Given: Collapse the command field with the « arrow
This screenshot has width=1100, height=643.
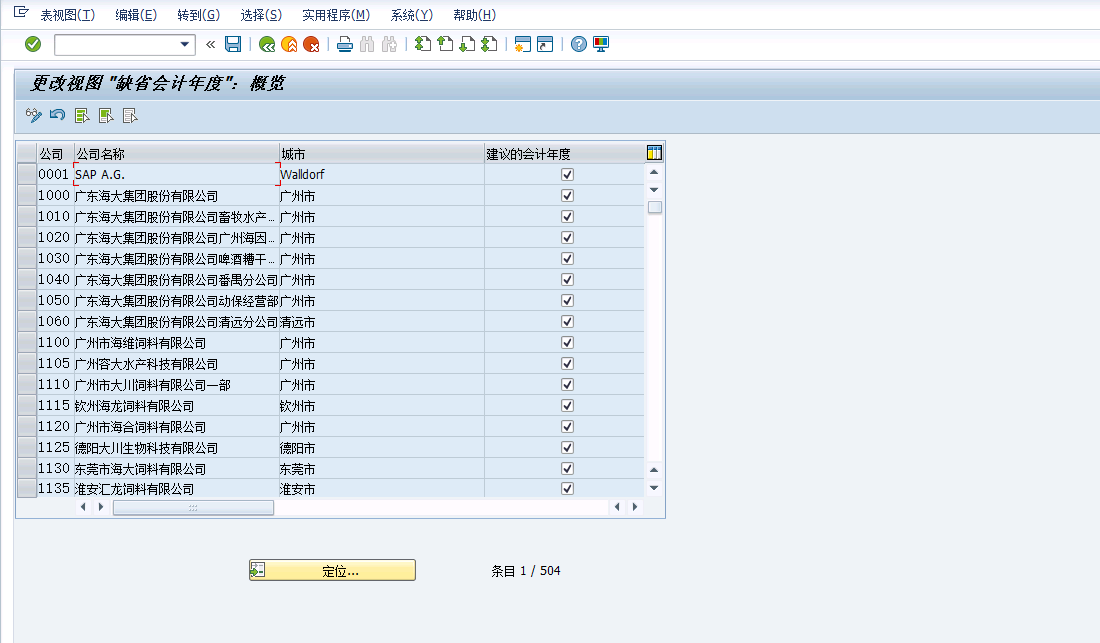Looking at the screenshot, I should (210, 45).
